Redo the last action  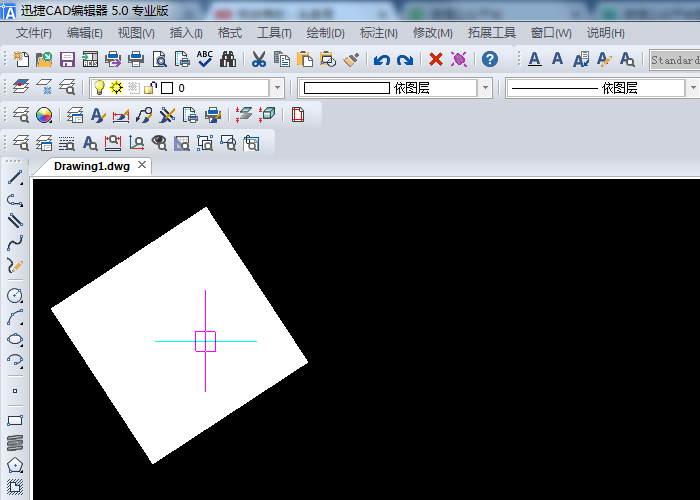click(x=405, y=59)
